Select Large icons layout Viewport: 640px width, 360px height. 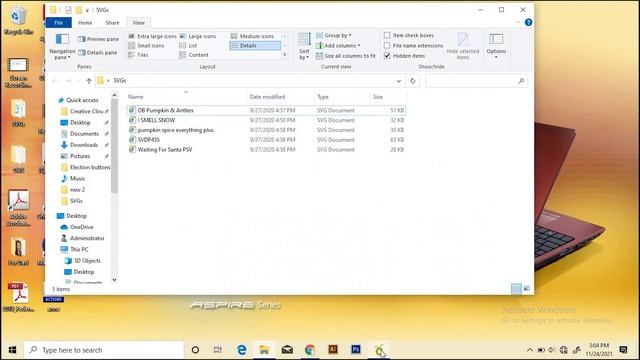pyautogui.click(x=198, y=36)
